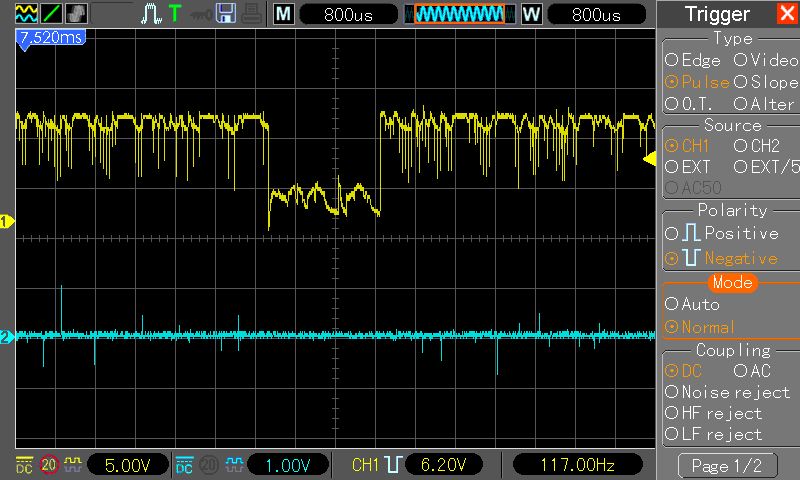
Task: Close the Trigger panel
Action: tap(787, 13)
